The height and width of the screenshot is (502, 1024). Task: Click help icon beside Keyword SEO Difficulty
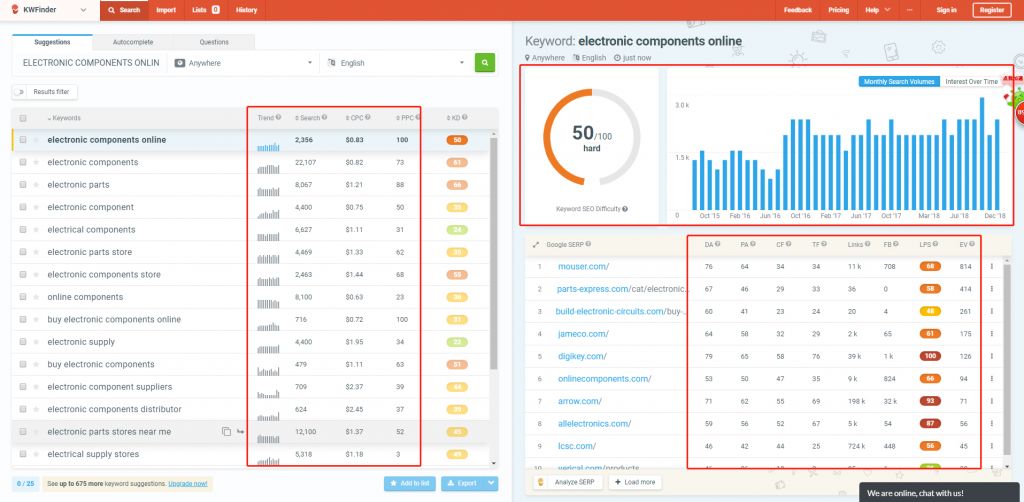coord(625,209)
